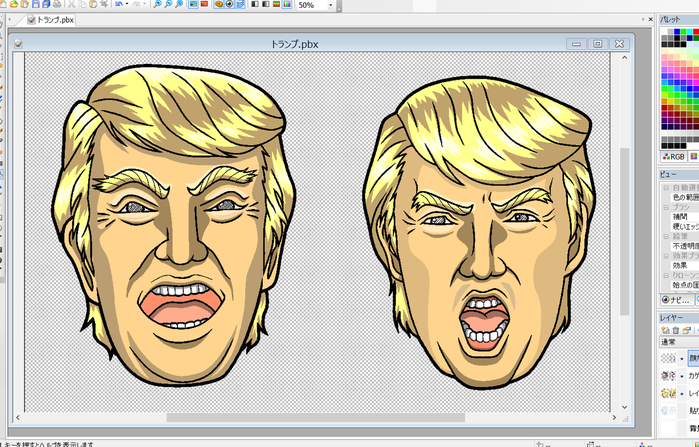
Task: Select the 不透明度 property row
Action: [x=685, y=246]
